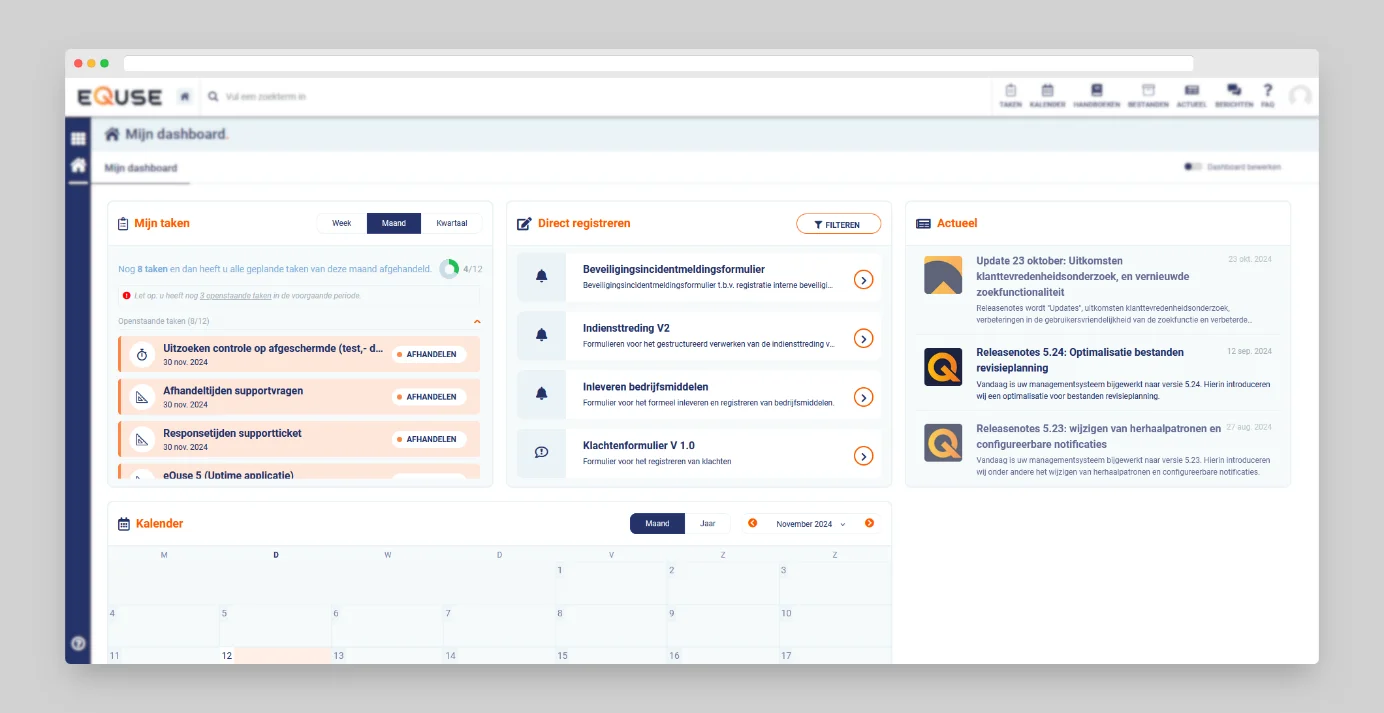
Task: Open Bestanden from the top toolbar
Action: pyautogui.click(x=1148, y=95)
